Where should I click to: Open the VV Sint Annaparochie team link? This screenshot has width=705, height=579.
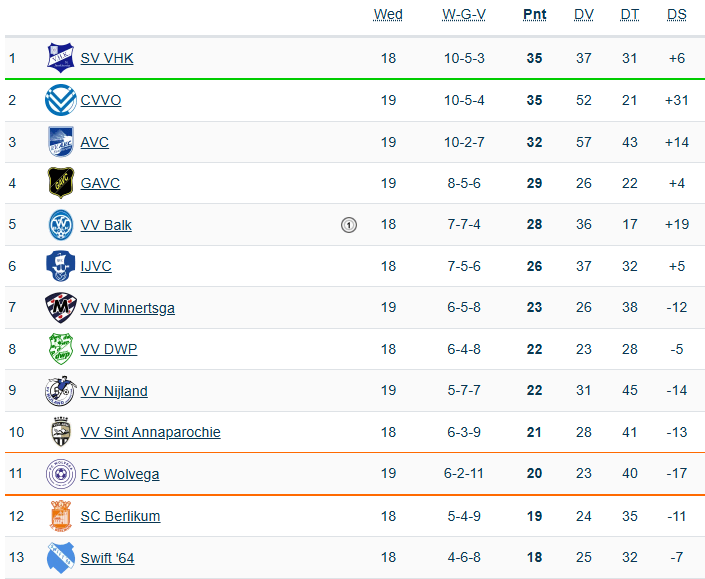pos(150,432)
